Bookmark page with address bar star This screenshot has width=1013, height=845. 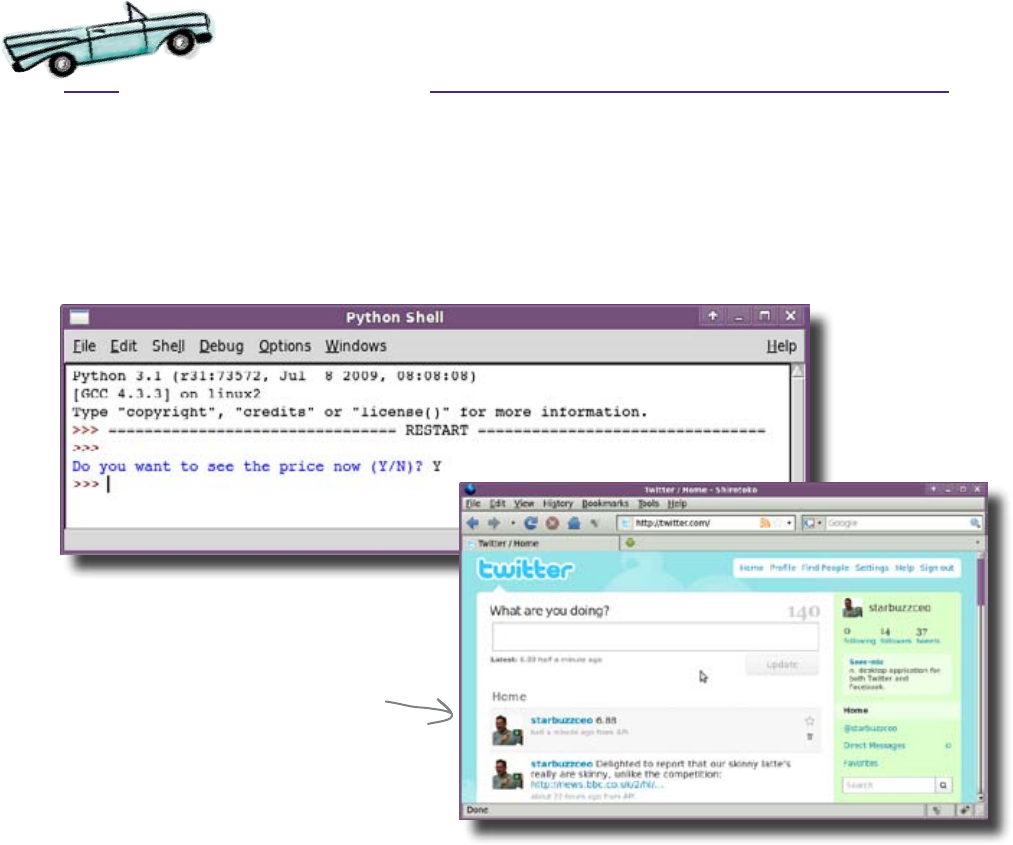click(778, 523)
